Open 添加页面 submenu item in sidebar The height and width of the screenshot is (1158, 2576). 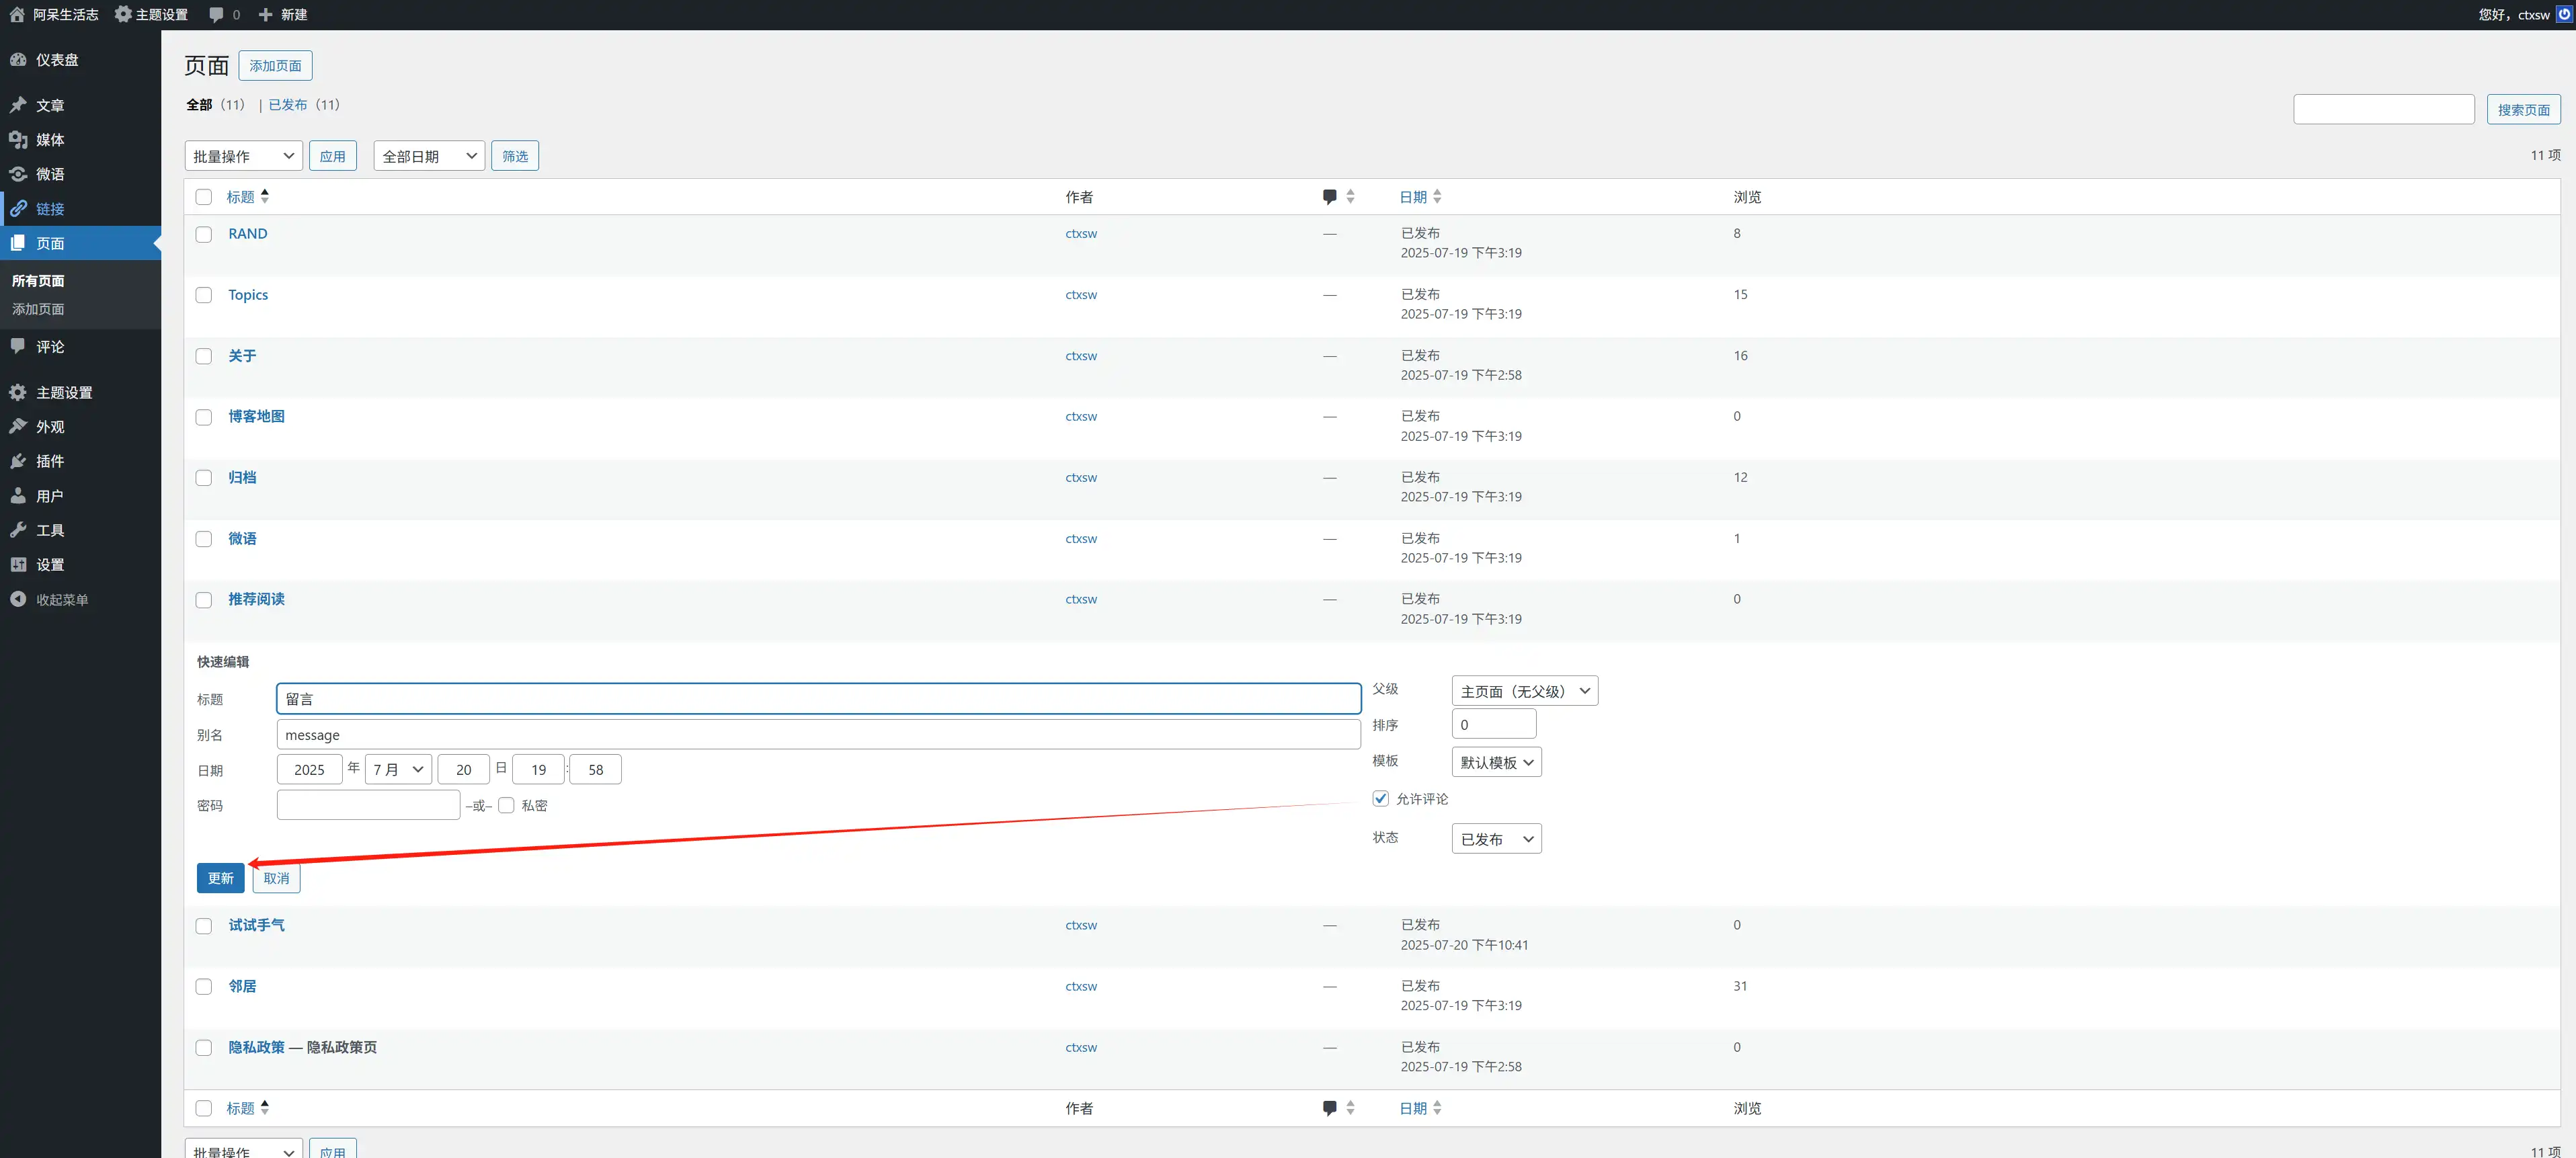pos(38,309)
